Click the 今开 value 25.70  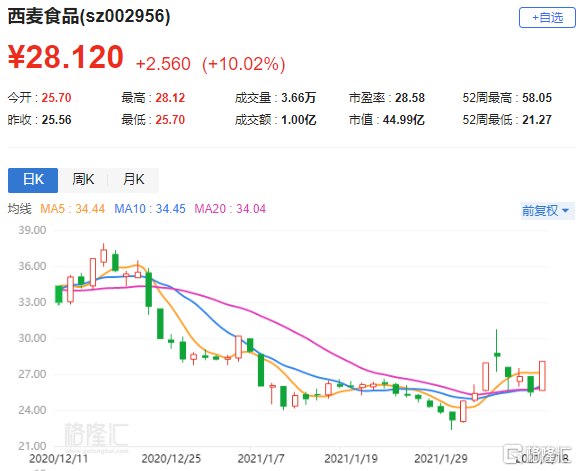click(56, 98)
